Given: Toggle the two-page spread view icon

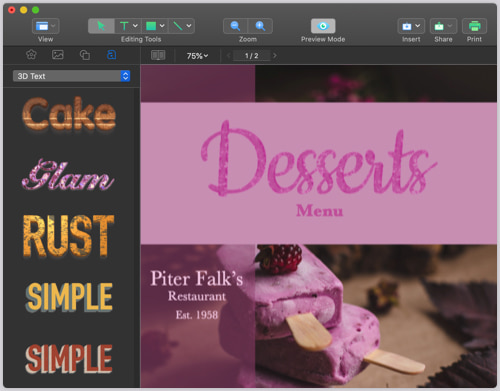Looking at the screenshot, I should 158,55.
